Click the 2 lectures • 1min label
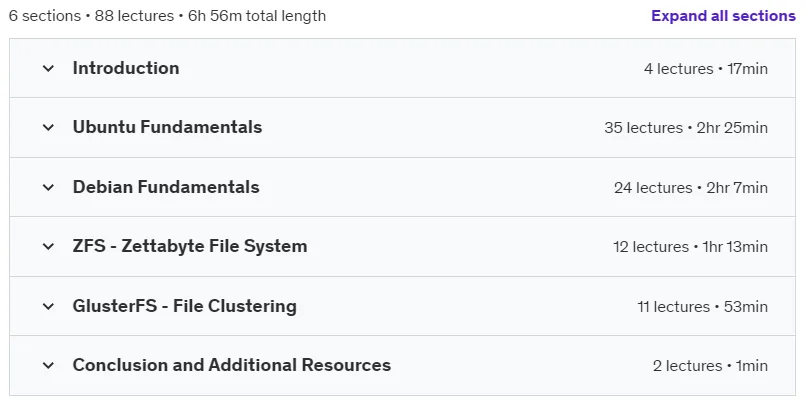This screenshot has height=406, width=808. 710,366
